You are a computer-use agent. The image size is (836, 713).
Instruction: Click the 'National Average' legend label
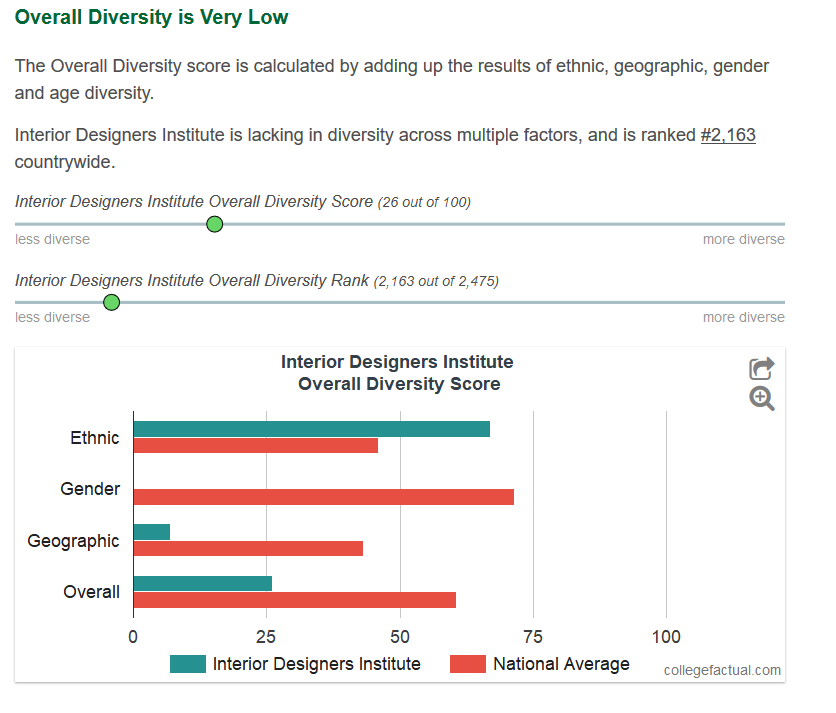[x=561, y=664]
